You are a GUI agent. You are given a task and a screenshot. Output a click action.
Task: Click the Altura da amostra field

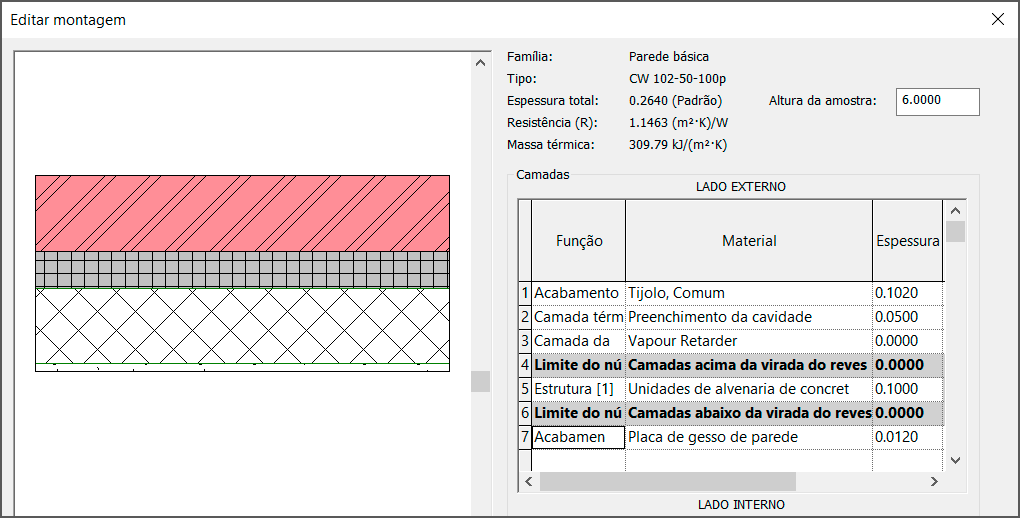(937, 101)
